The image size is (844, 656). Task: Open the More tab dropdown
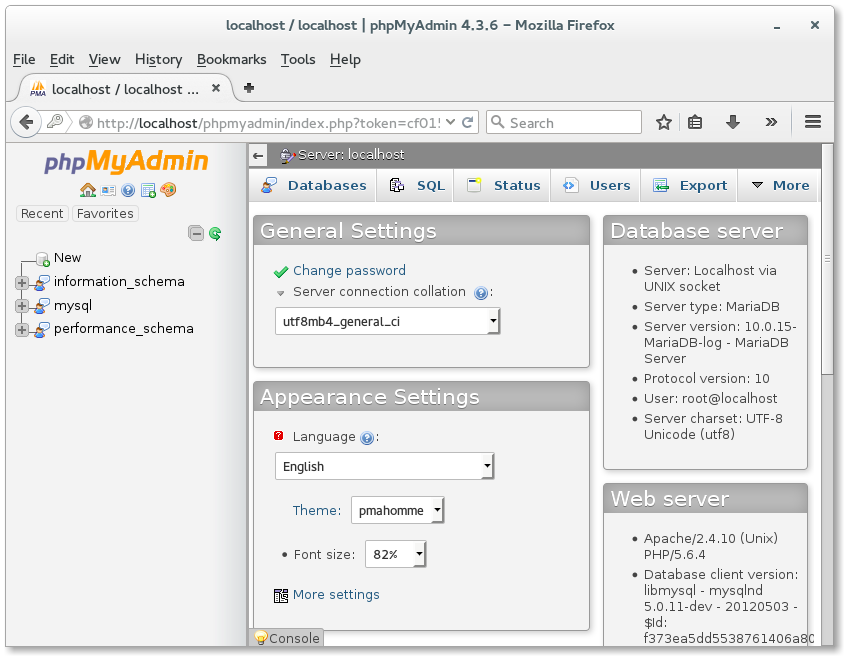[x=778, y=186]
